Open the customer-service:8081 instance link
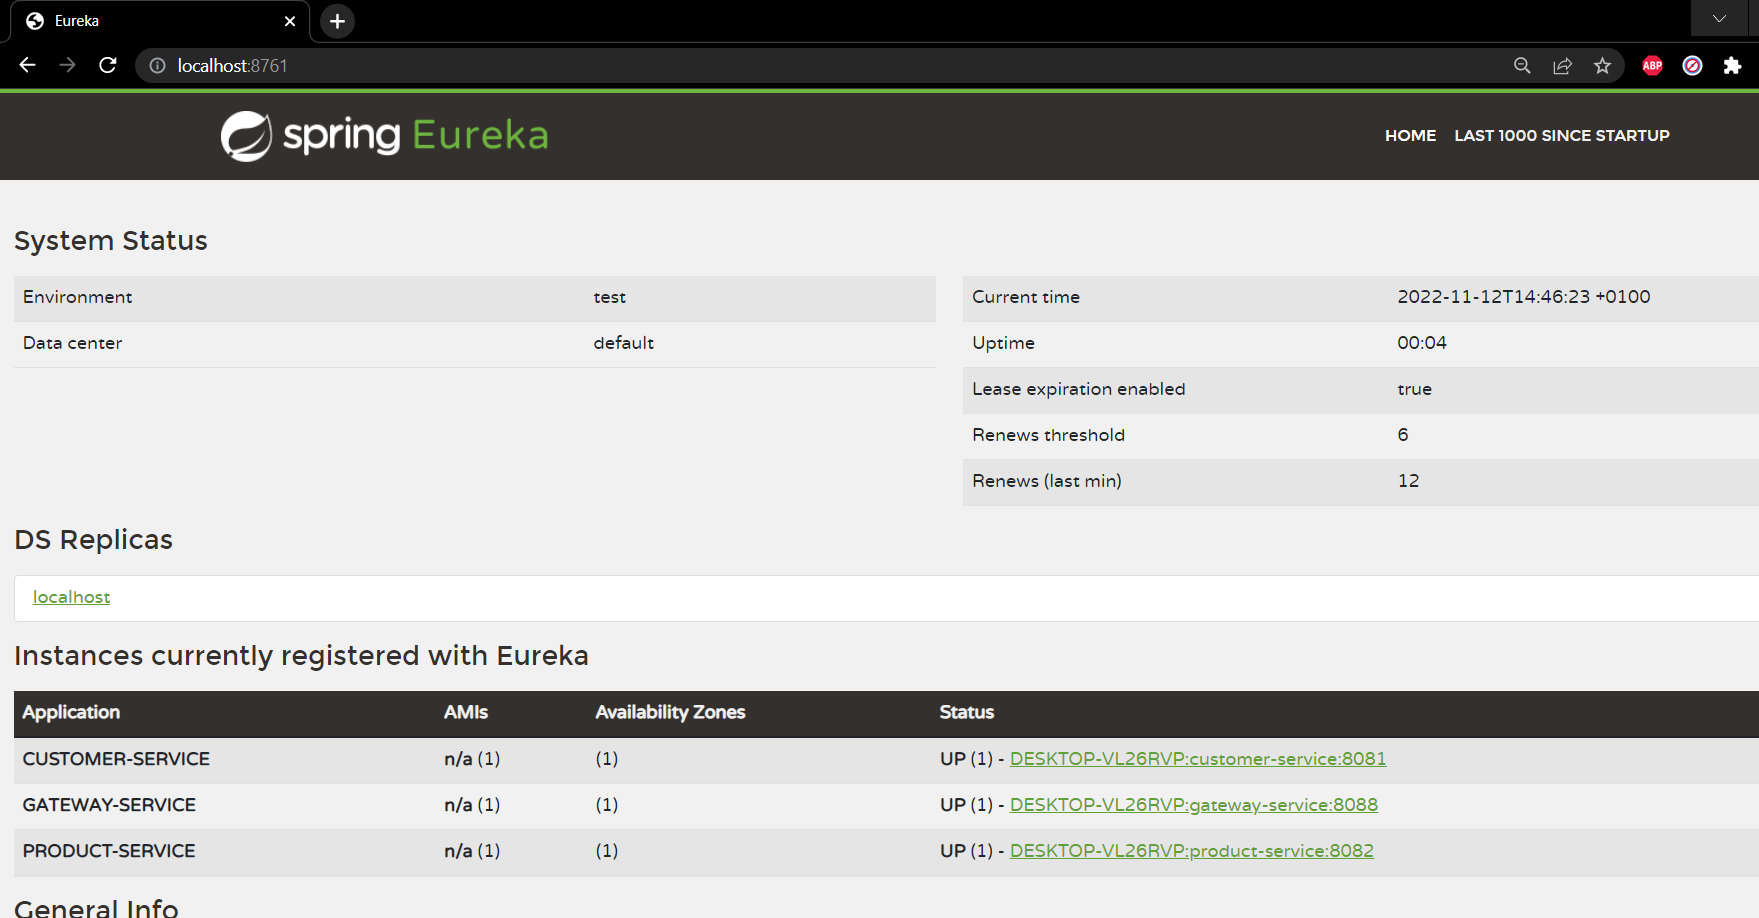Image resolution: width=1759 pixels, height=918 pixels. (1197, 758)
